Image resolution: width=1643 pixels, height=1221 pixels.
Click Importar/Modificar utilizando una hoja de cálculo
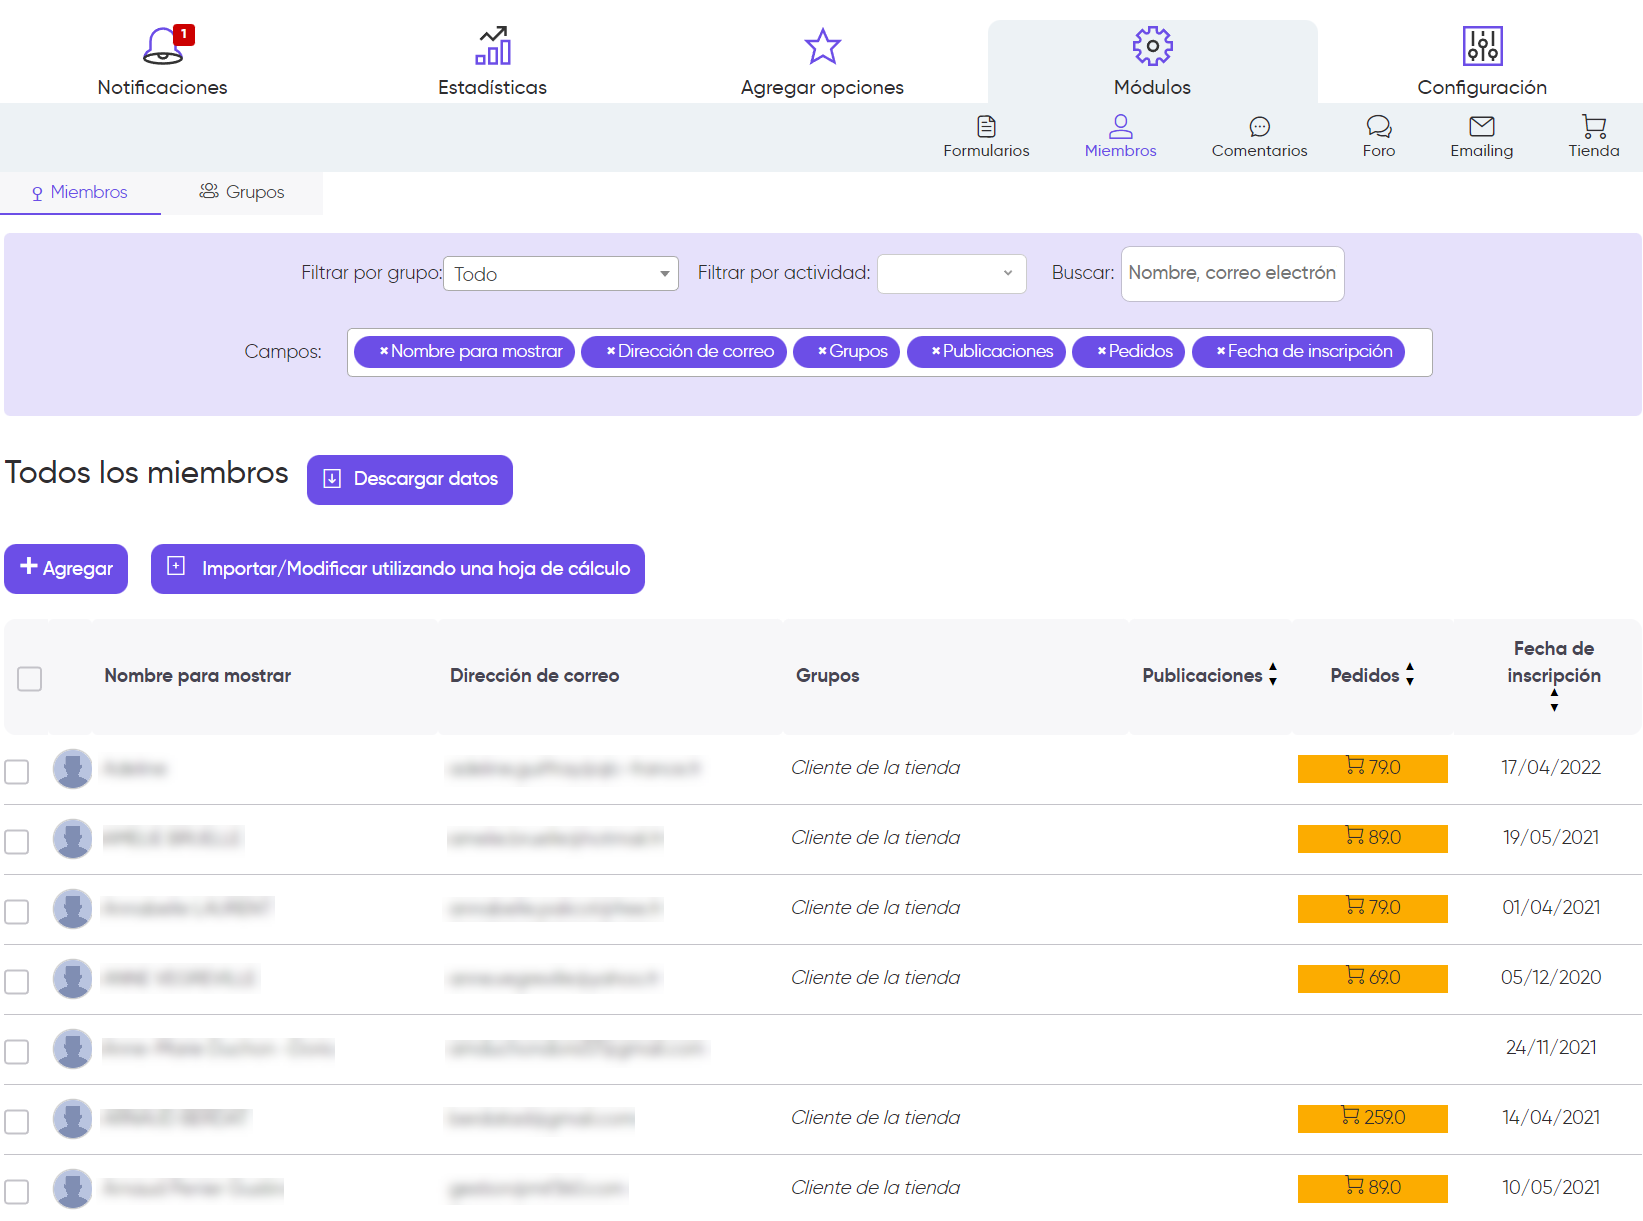[x=398, y=569]
